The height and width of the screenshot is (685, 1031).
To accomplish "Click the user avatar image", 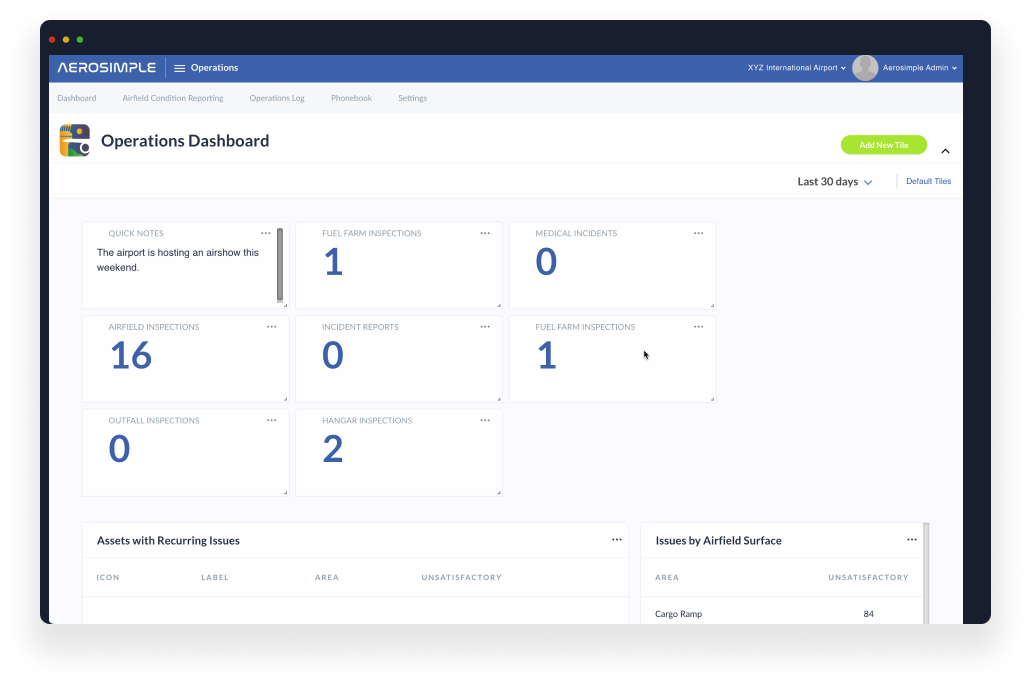I will pyautogui.click(x=864, y=67).
